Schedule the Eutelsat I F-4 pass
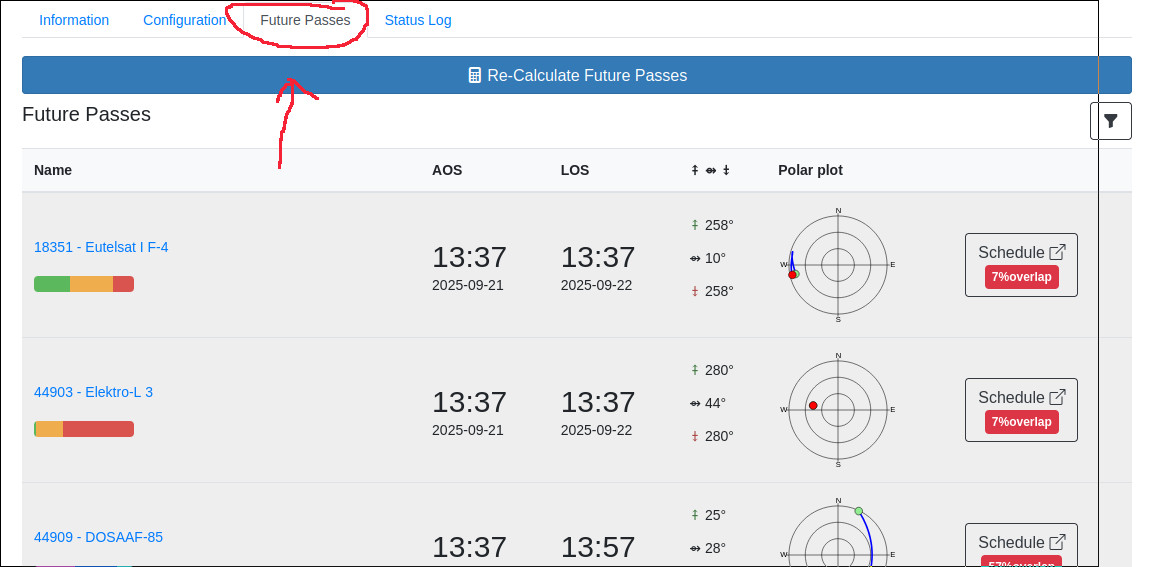 tap(1021, 265)
